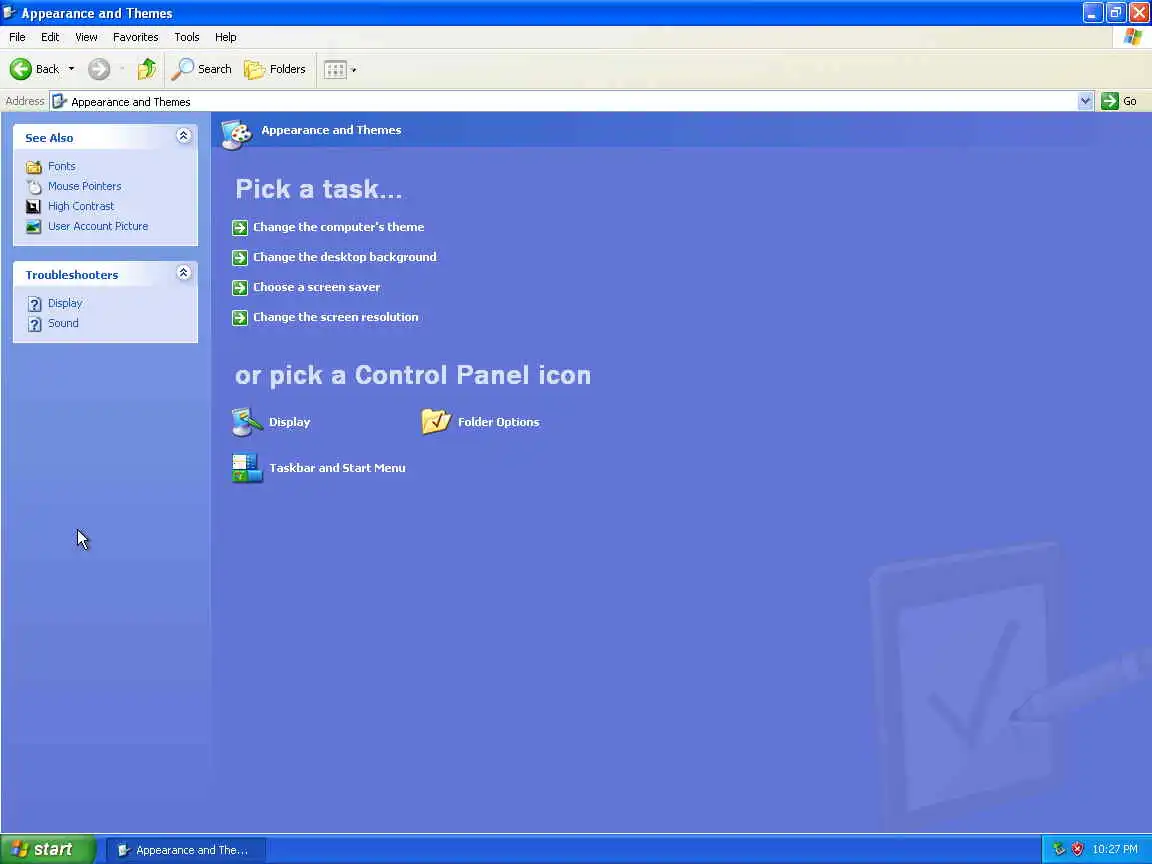Open the Views toolbar icon
Screen dimensions: 1152x864
click(x=335, y=70)
